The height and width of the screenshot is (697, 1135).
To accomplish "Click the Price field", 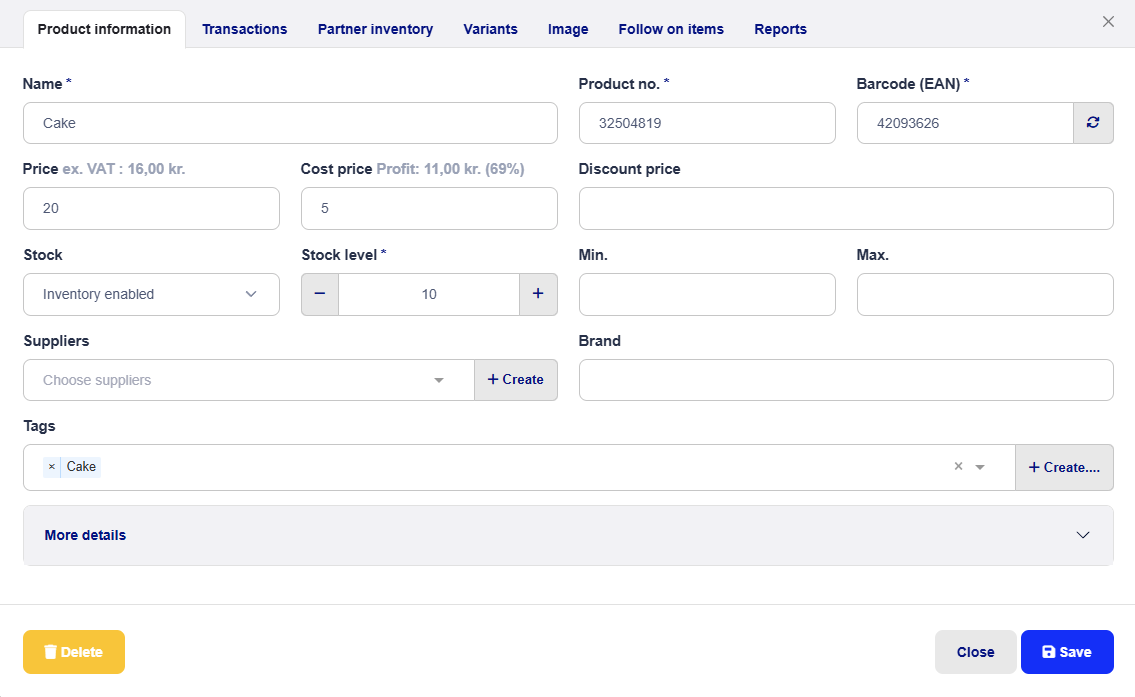I will coord(151,208).
